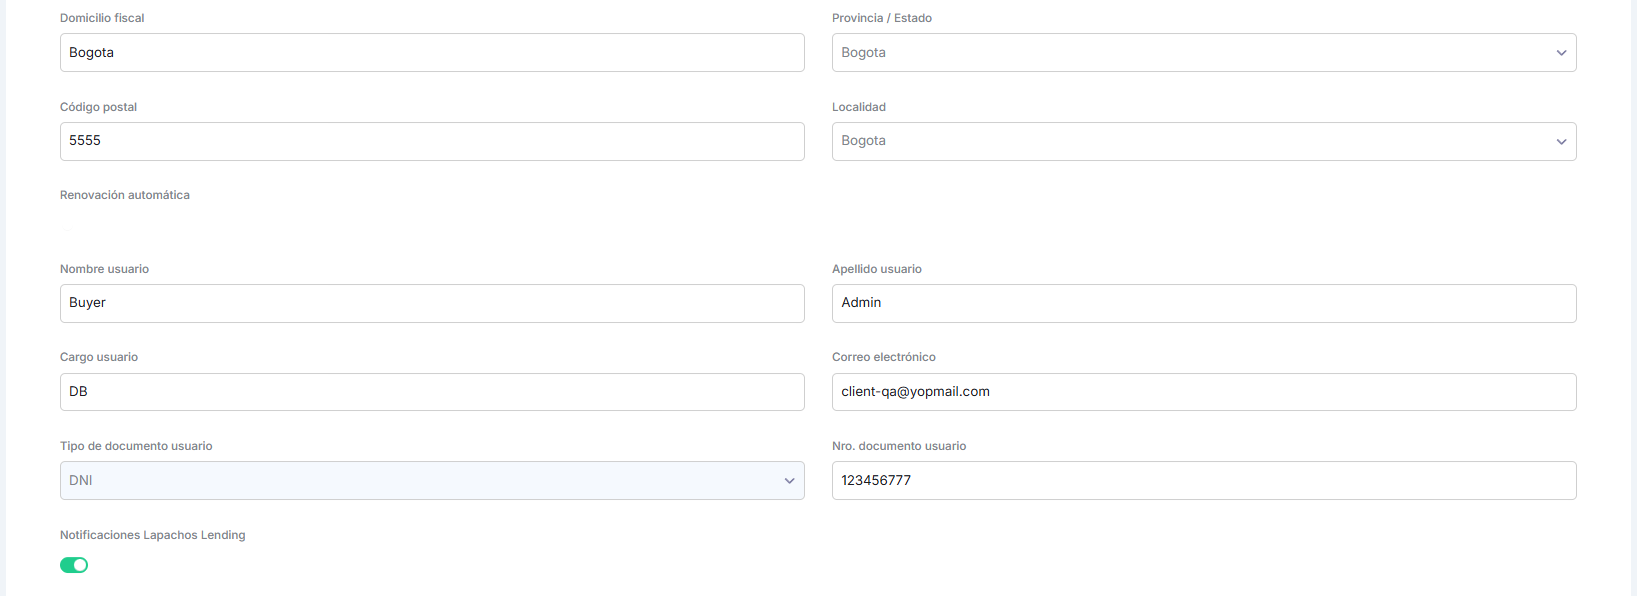Focus the Cargo usuario field with DB
Screen dimensions: 1637x596
432,392
